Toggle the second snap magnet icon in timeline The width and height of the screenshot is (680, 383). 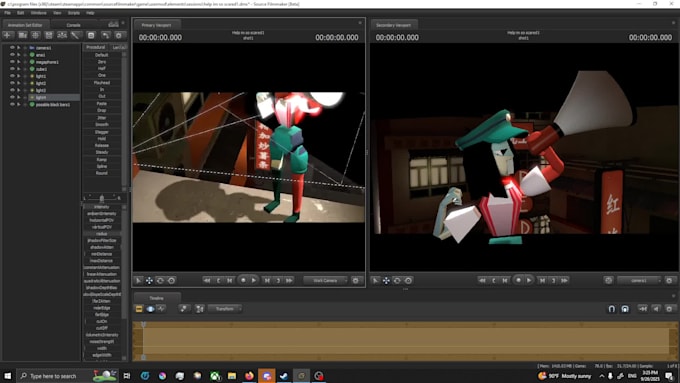(x=625, y=309)
